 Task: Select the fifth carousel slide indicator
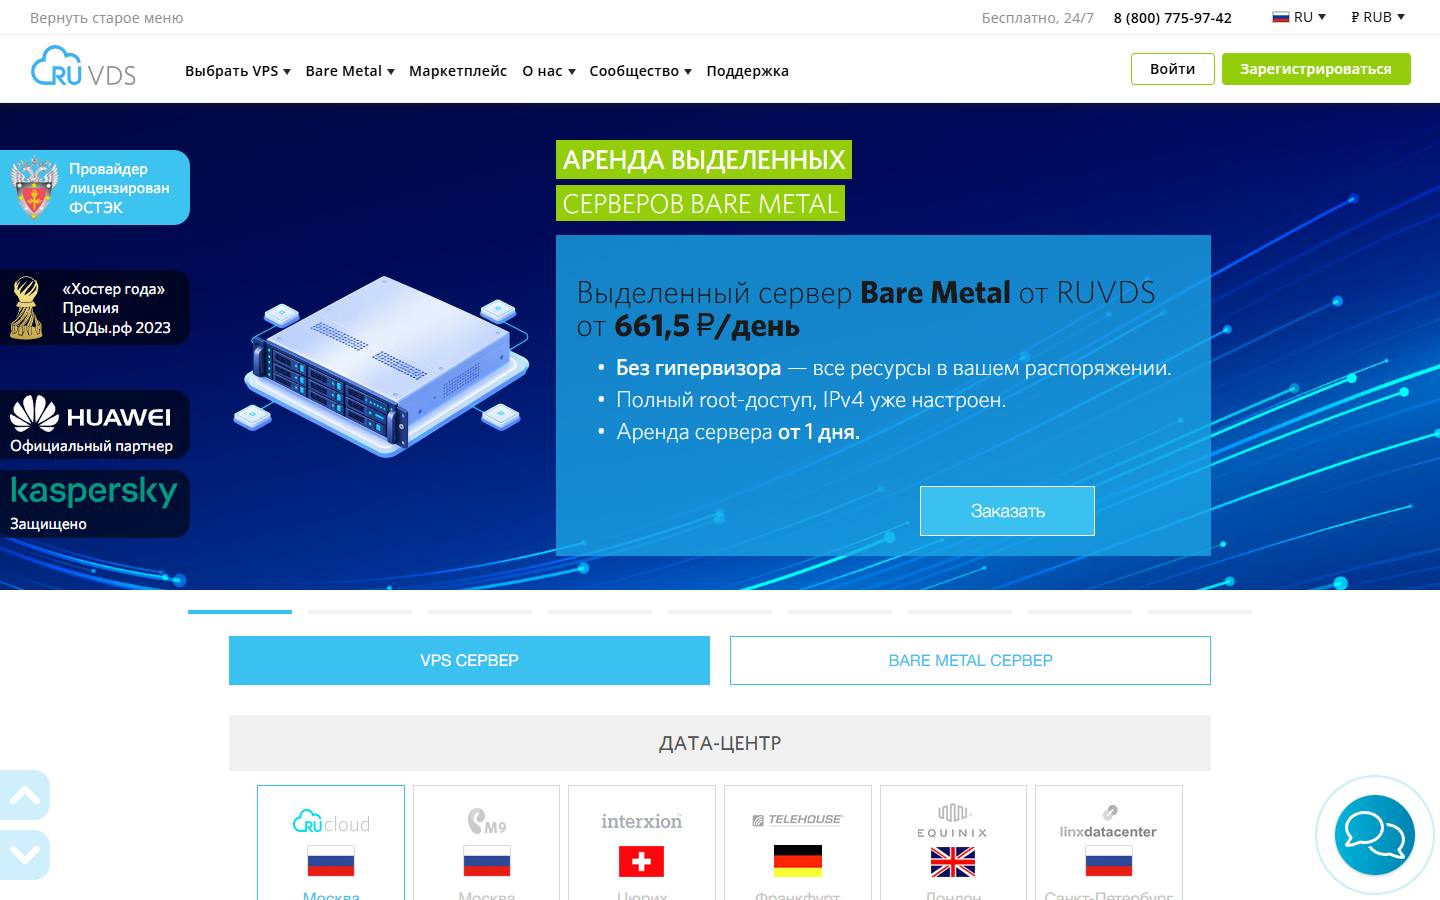pyautogui.click(x=720, y=611)
